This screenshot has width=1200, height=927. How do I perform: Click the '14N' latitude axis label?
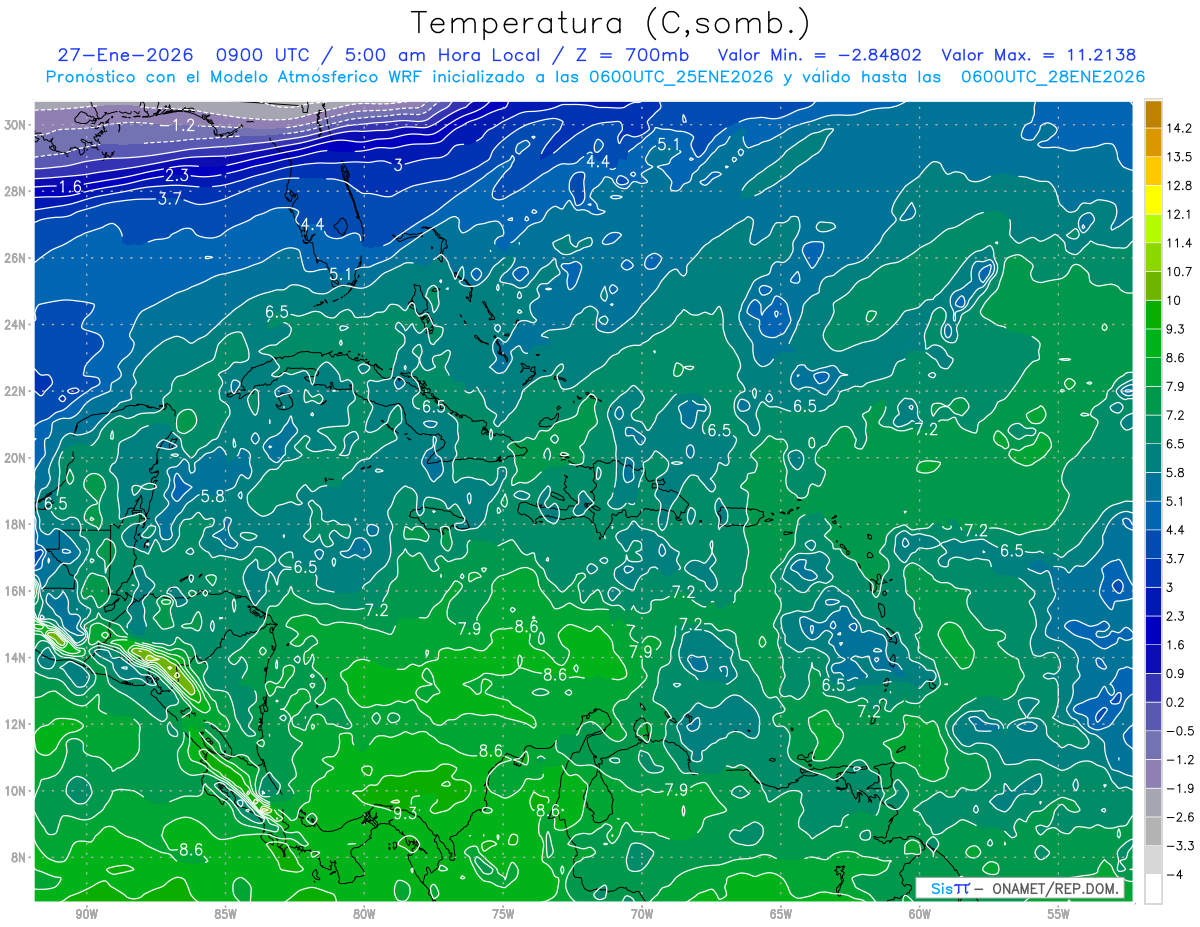click(x=15, y=658)
